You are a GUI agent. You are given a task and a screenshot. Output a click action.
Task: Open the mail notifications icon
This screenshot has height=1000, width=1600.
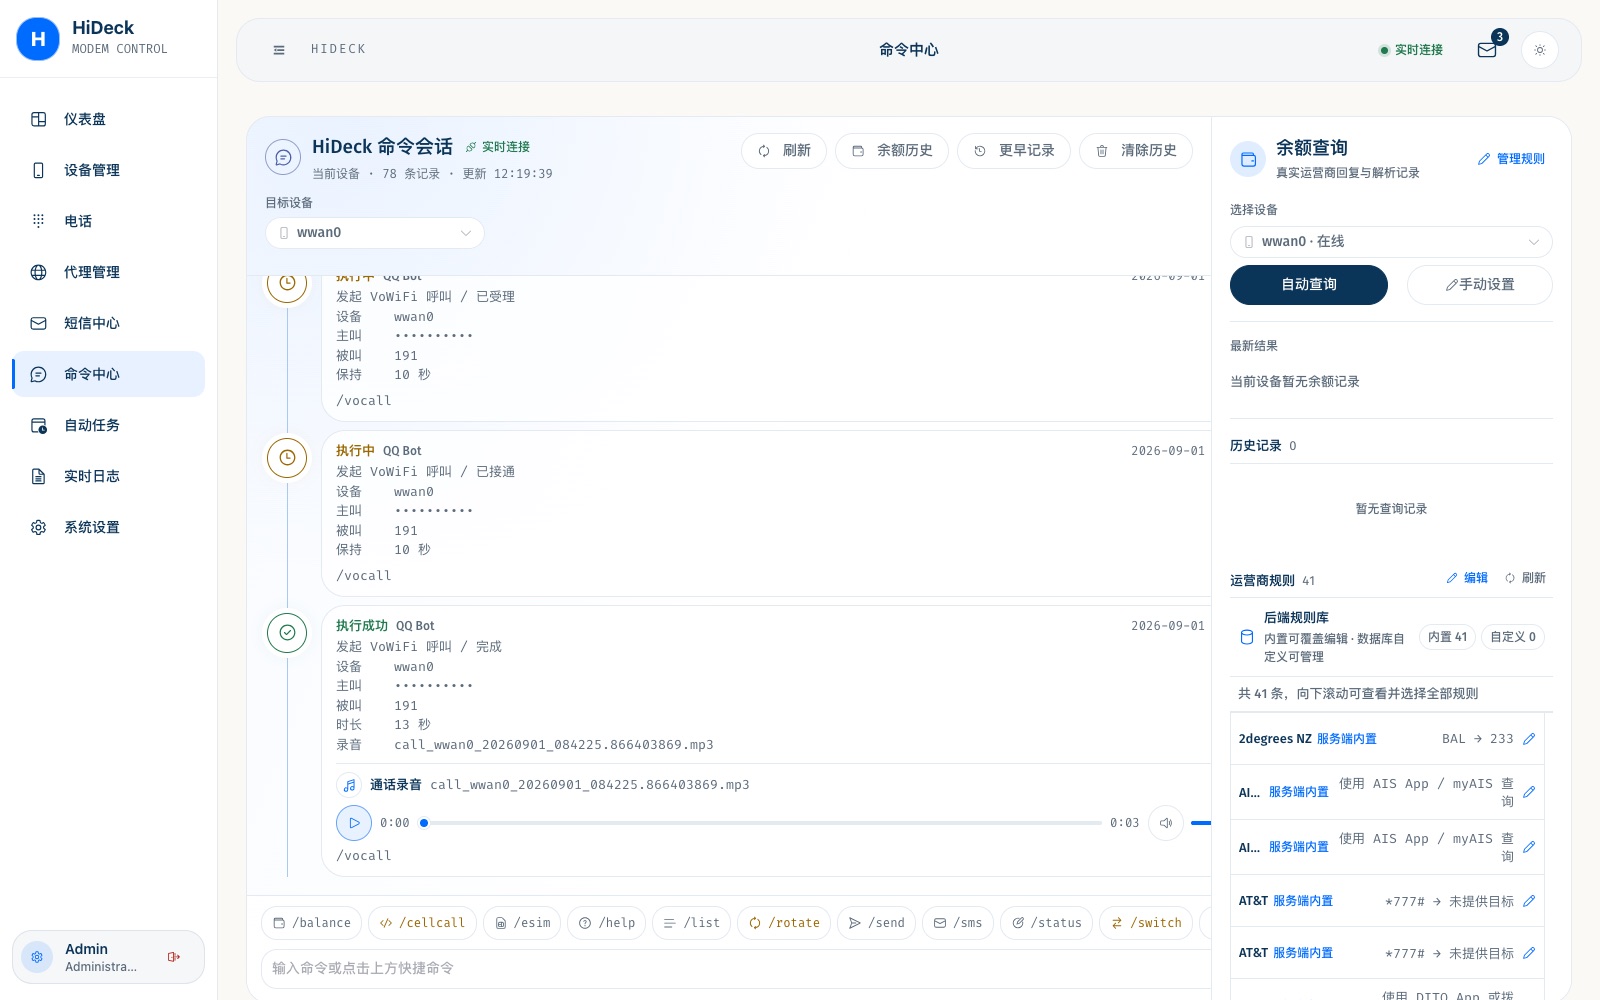[1487, 50]
